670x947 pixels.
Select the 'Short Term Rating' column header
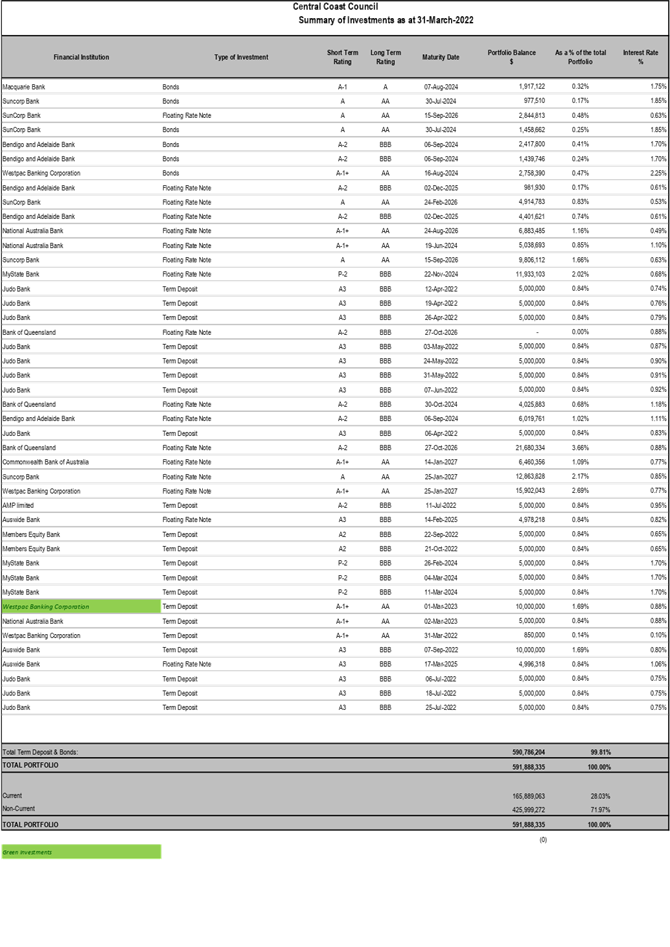click(343, 57)
